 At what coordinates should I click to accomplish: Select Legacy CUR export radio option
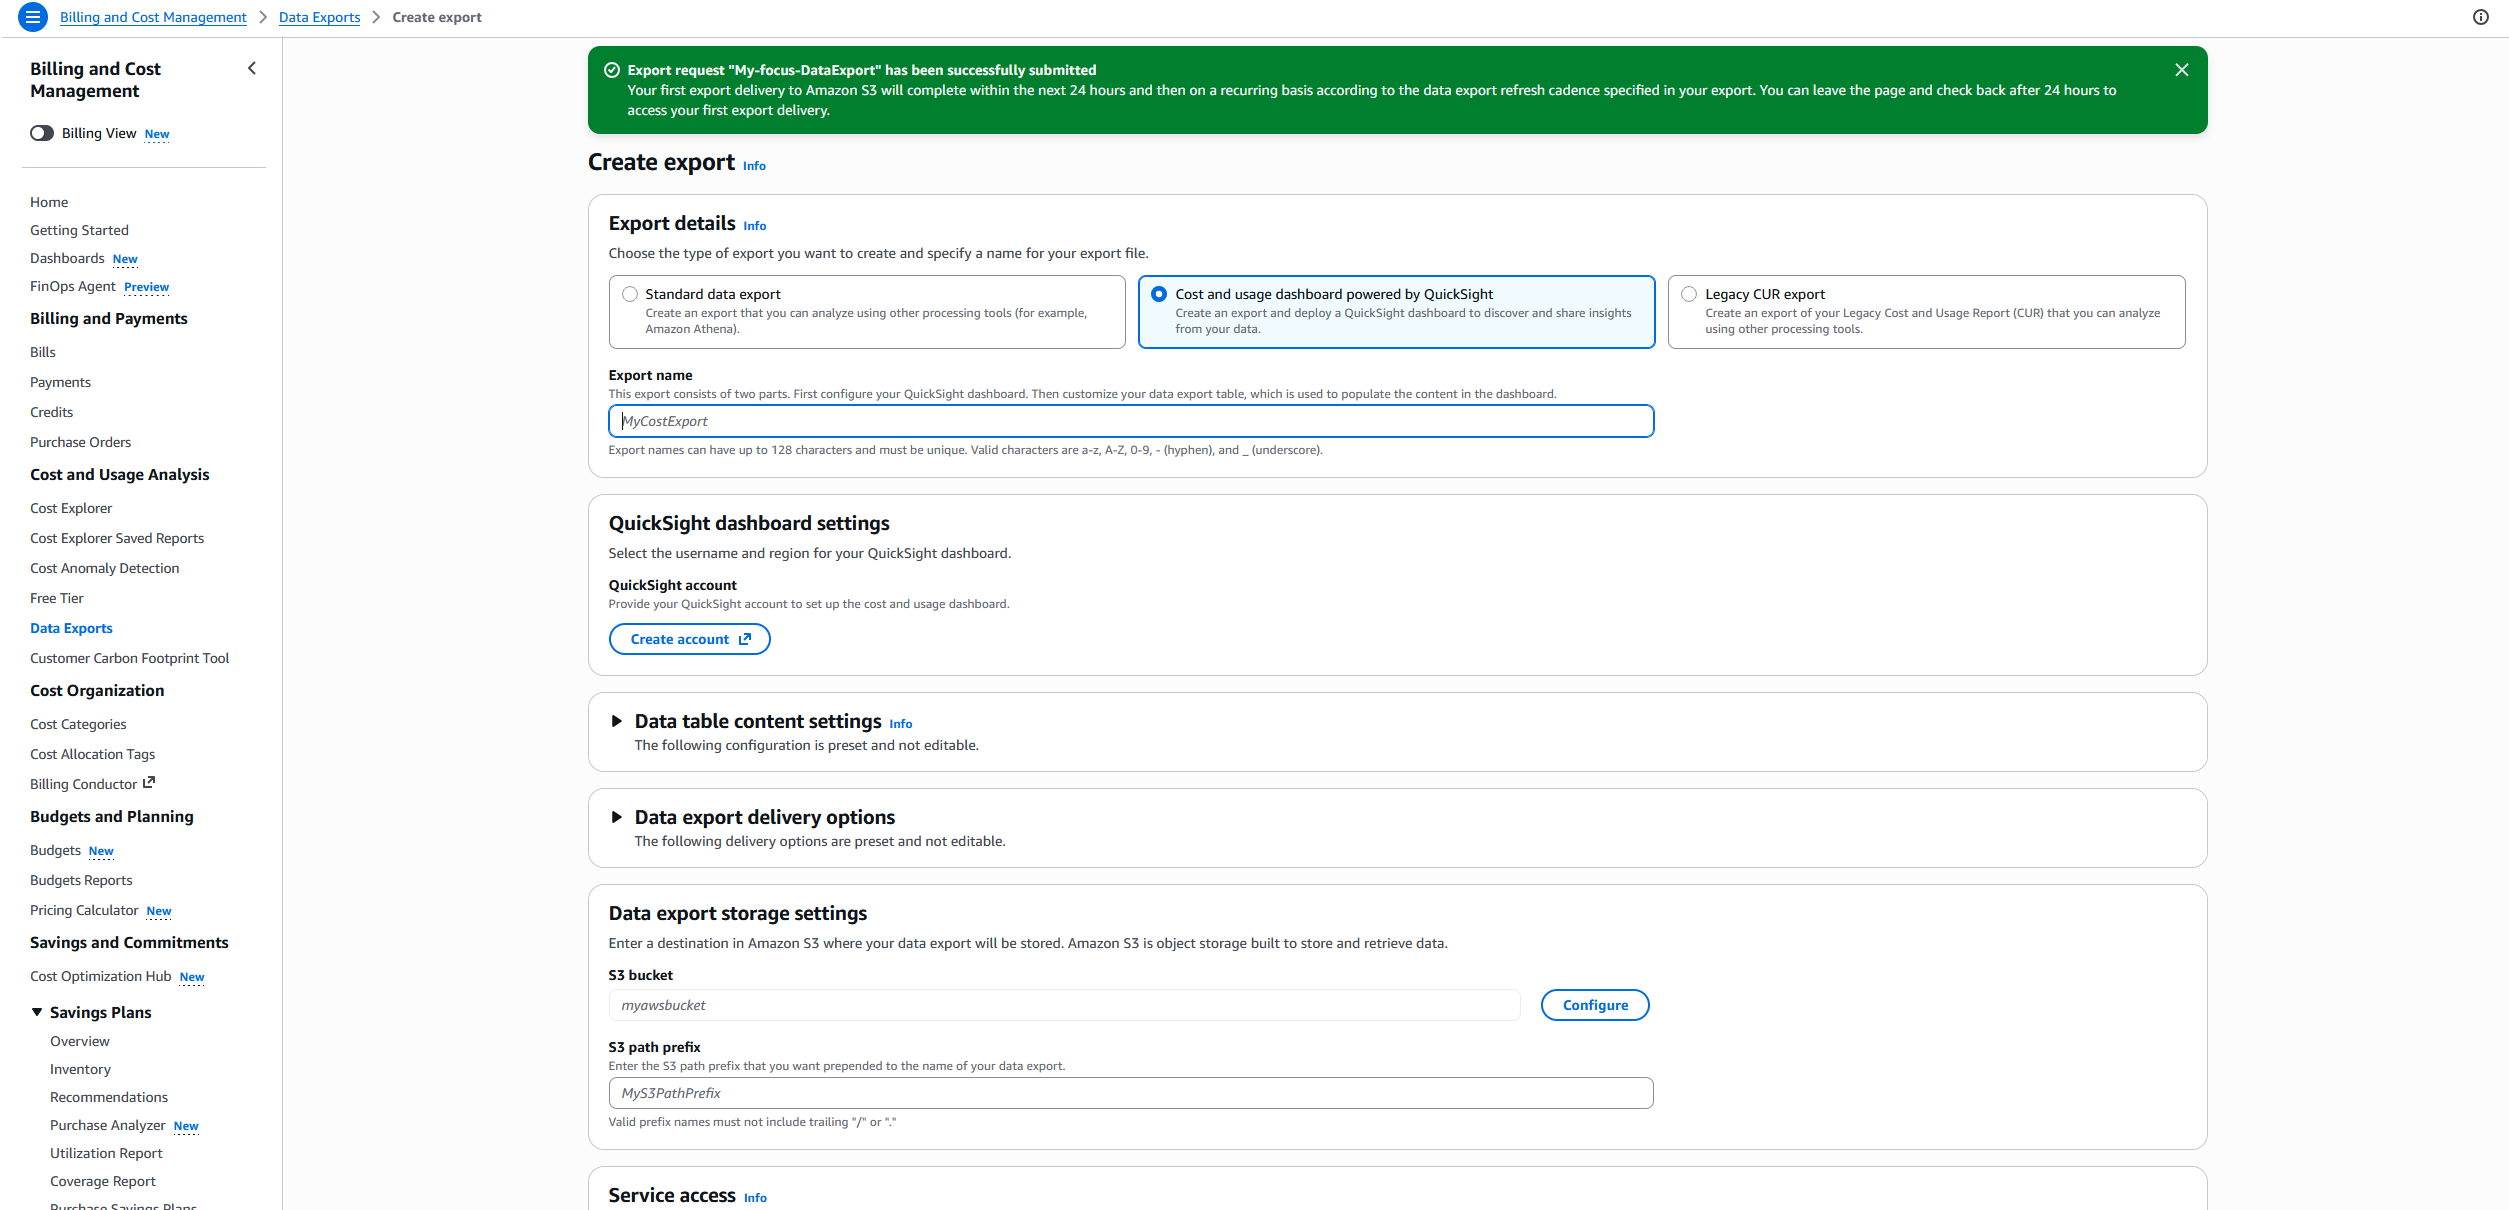coord(1689,294)
